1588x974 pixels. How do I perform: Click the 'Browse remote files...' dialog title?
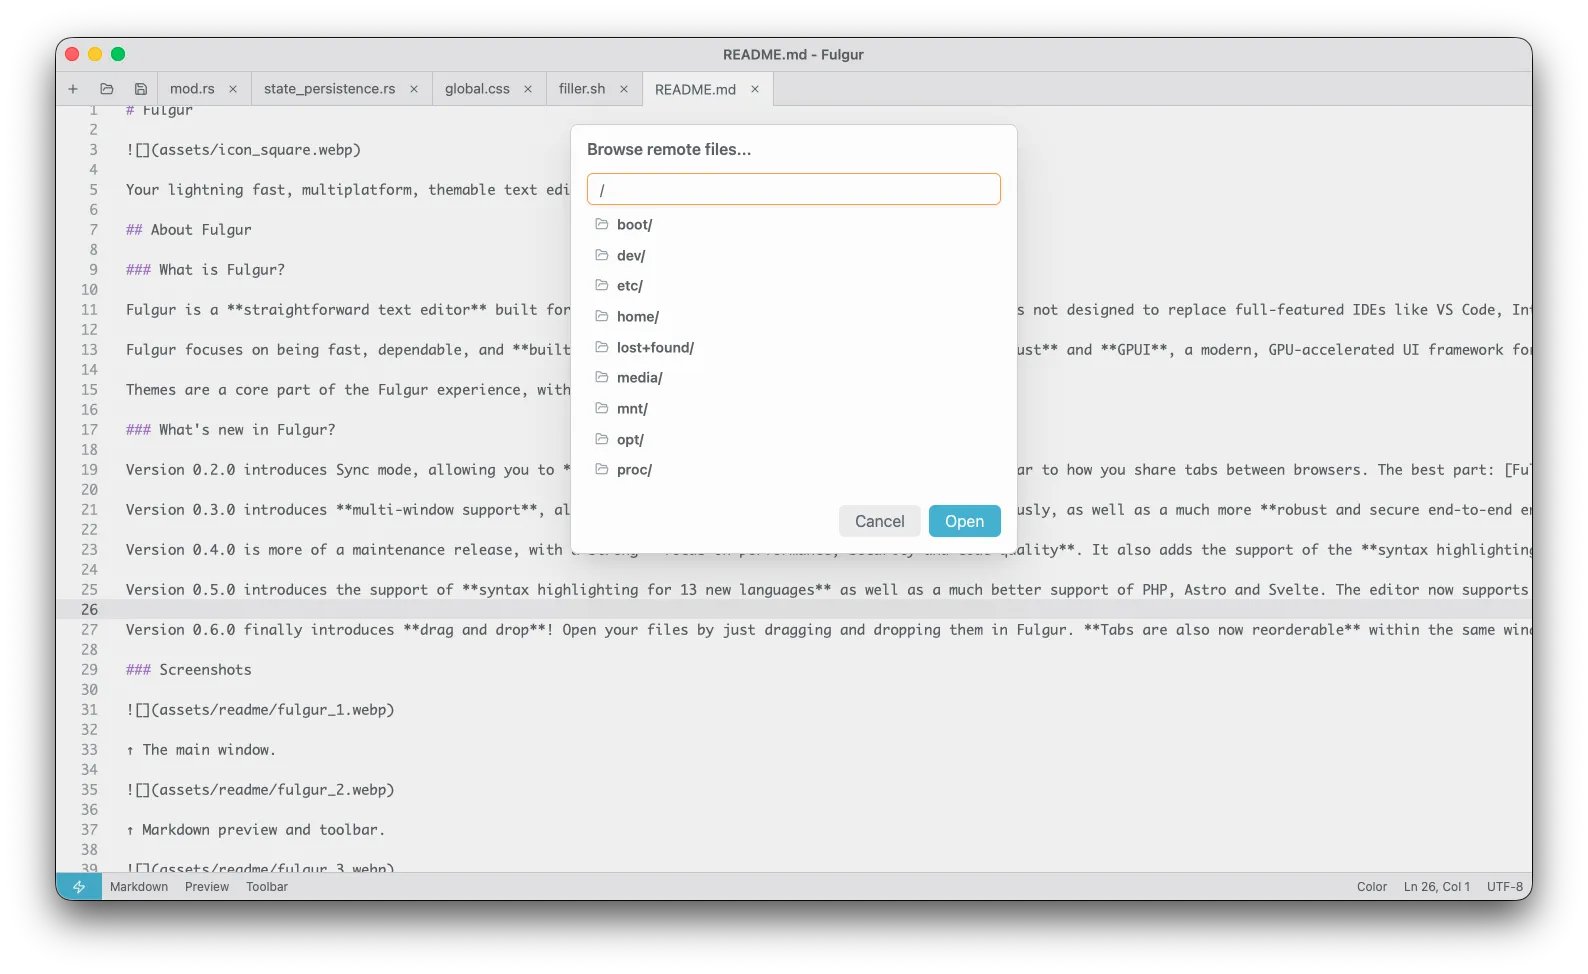(x=669, y=149)
